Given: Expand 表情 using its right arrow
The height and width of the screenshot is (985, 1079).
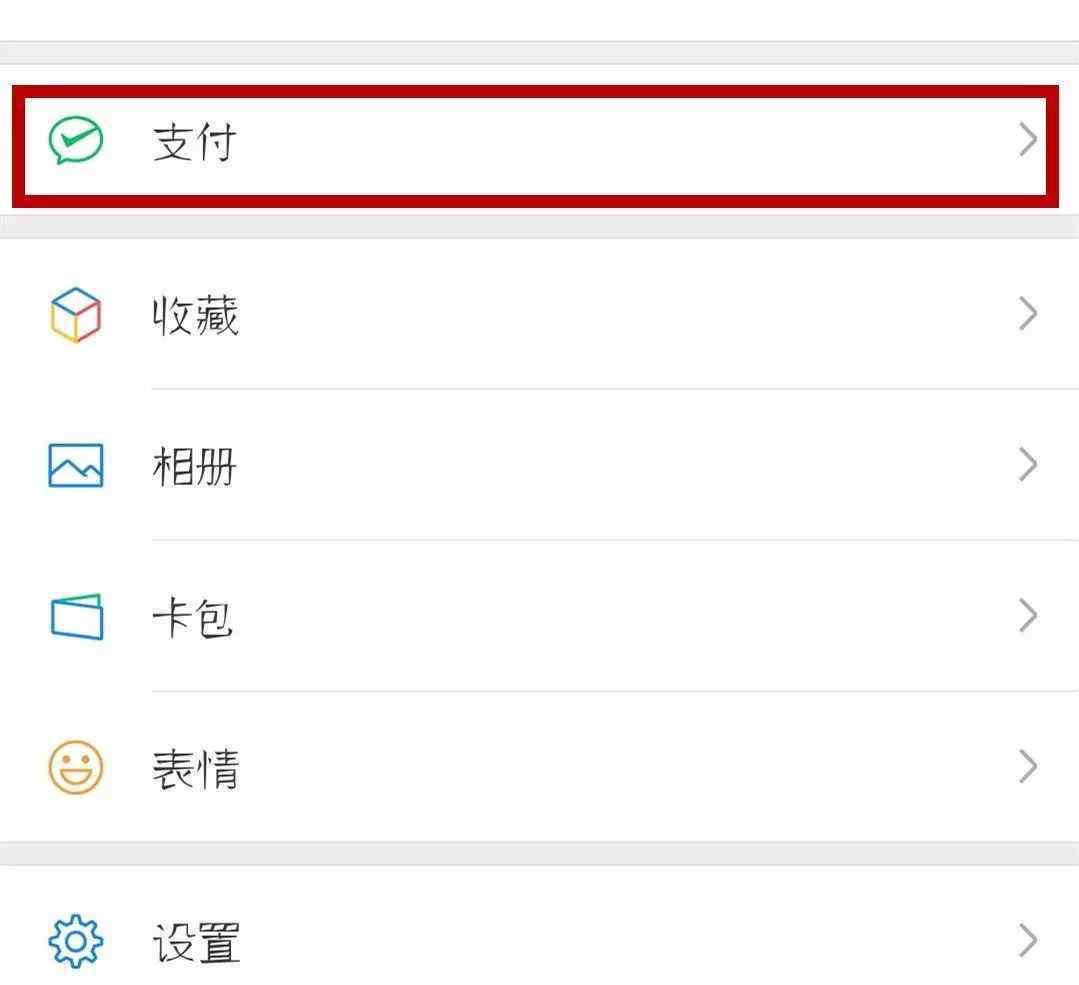Looking at the screenshot, I should pos(1027,768).
